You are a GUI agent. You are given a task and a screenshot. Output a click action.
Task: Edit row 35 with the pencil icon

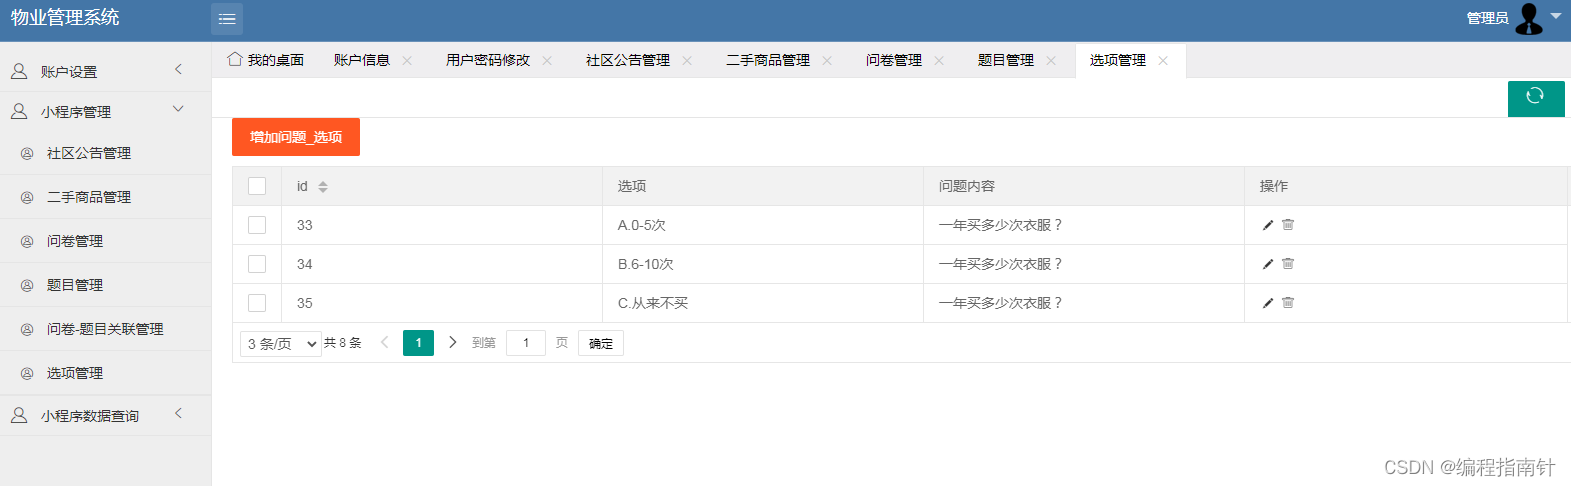pyautogui.click(x=1268, y=303)
